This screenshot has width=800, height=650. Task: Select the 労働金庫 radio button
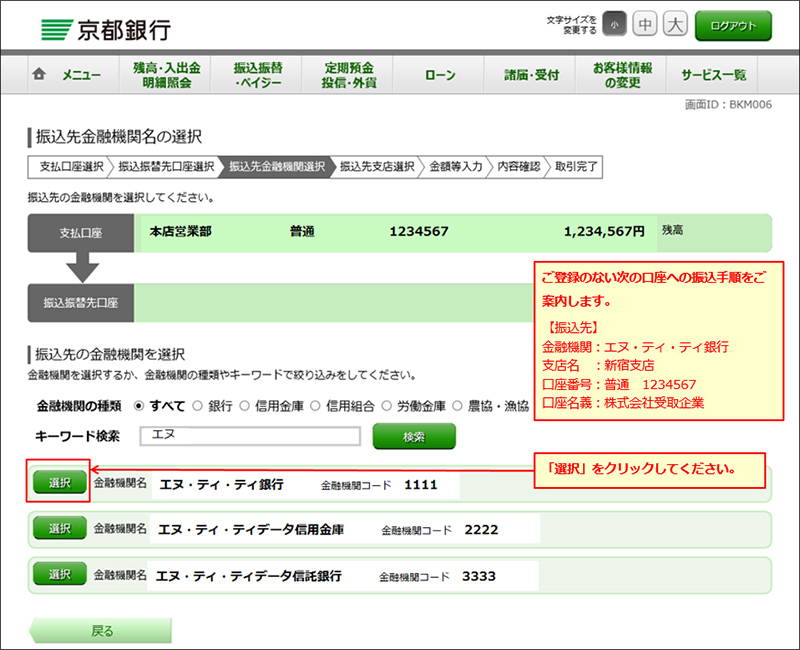(387, 406)
